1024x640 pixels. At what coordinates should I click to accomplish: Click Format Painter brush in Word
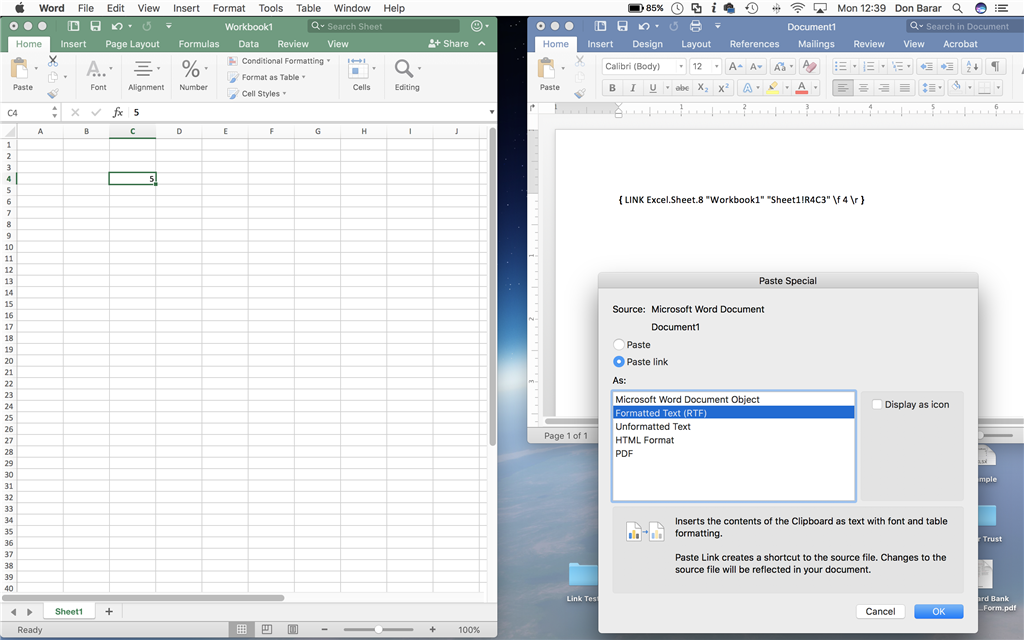click(x=579, y=93)
